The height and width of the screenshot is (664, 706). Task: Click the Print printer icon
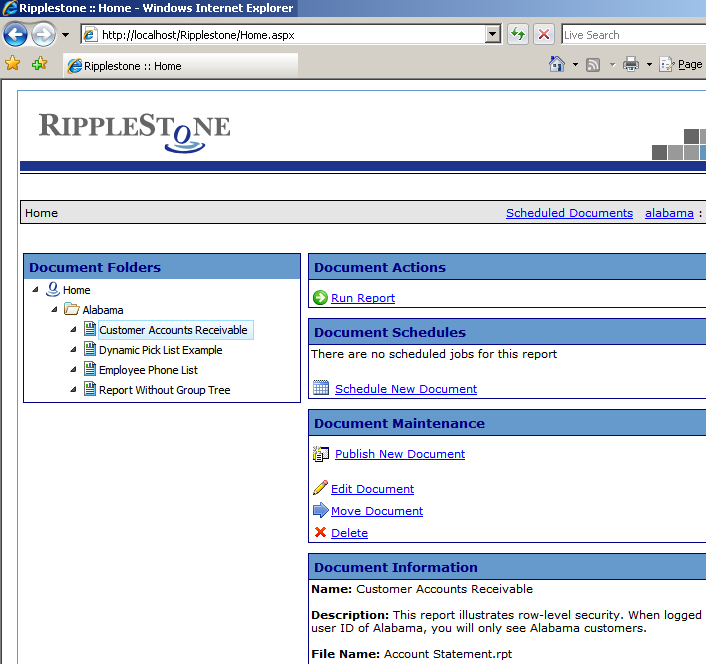point(631,64)
